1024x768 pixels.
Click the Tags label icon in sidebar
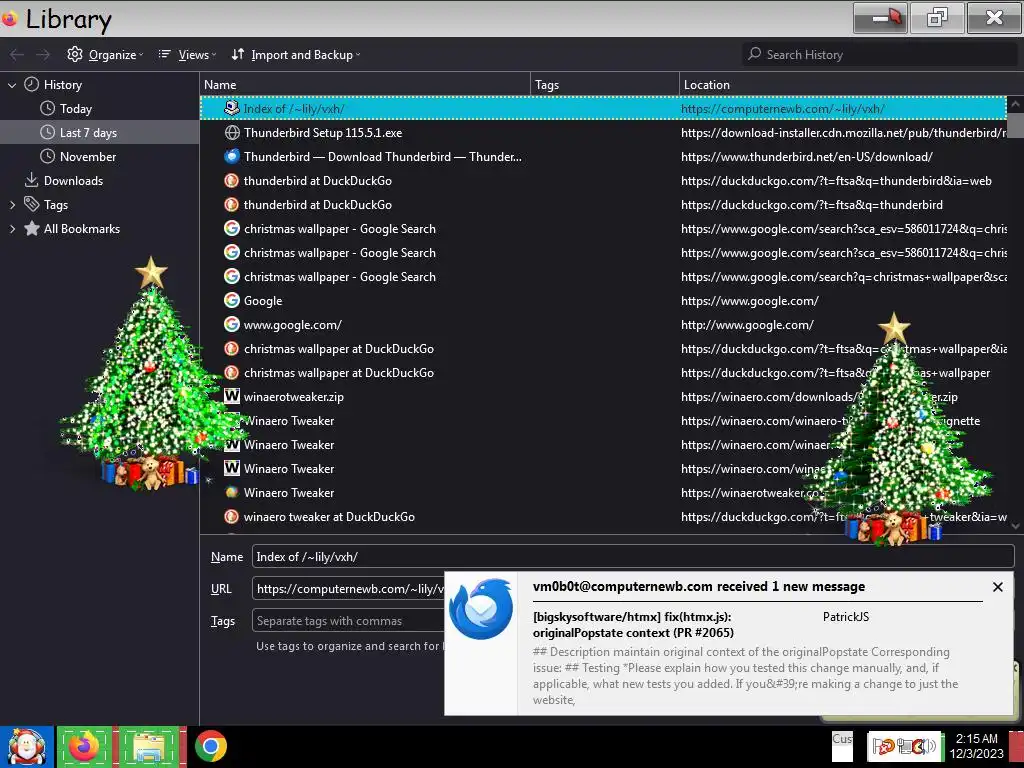click(31, 204)
